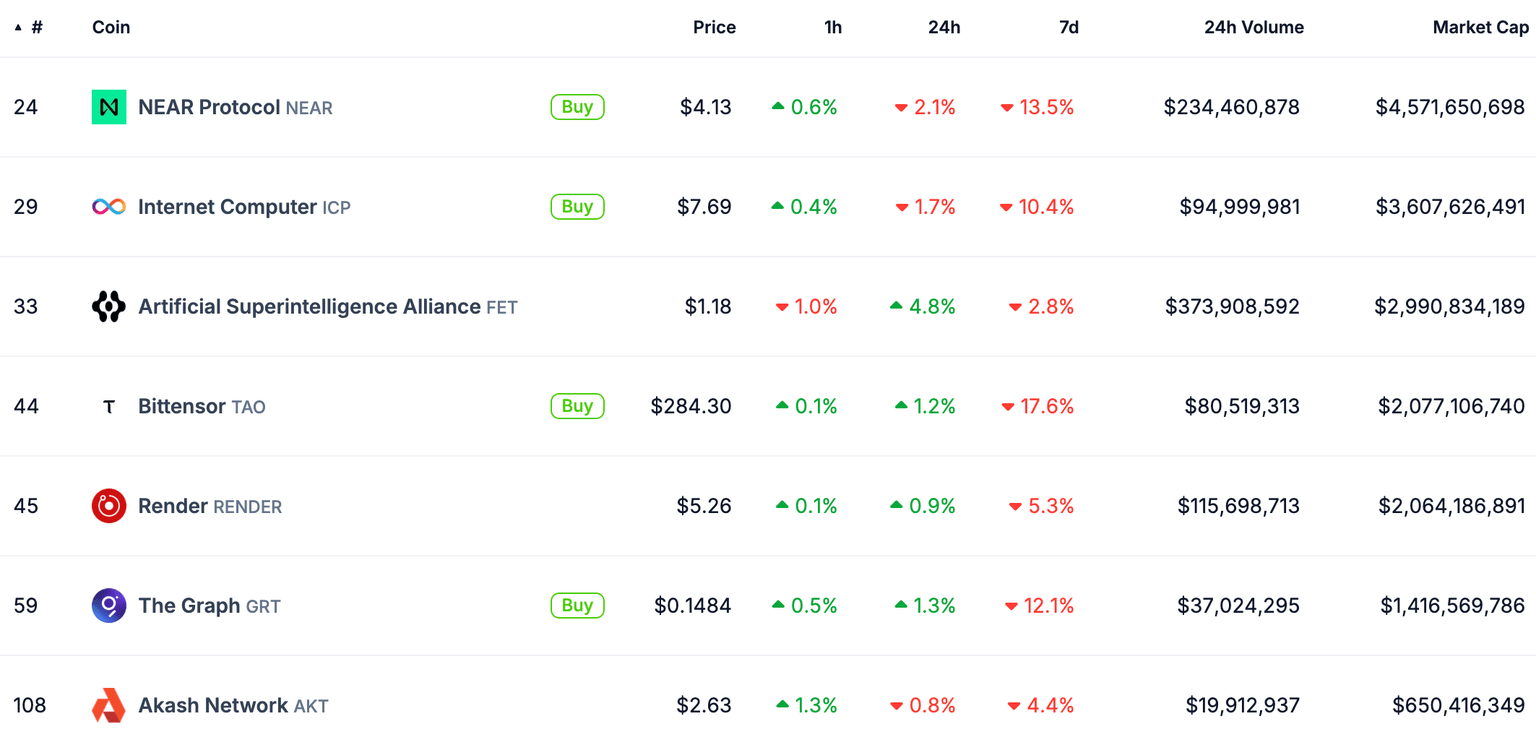
Task: Click the Artificial Superintelligence Alliance logo
Action: click(x=108, y=306)
